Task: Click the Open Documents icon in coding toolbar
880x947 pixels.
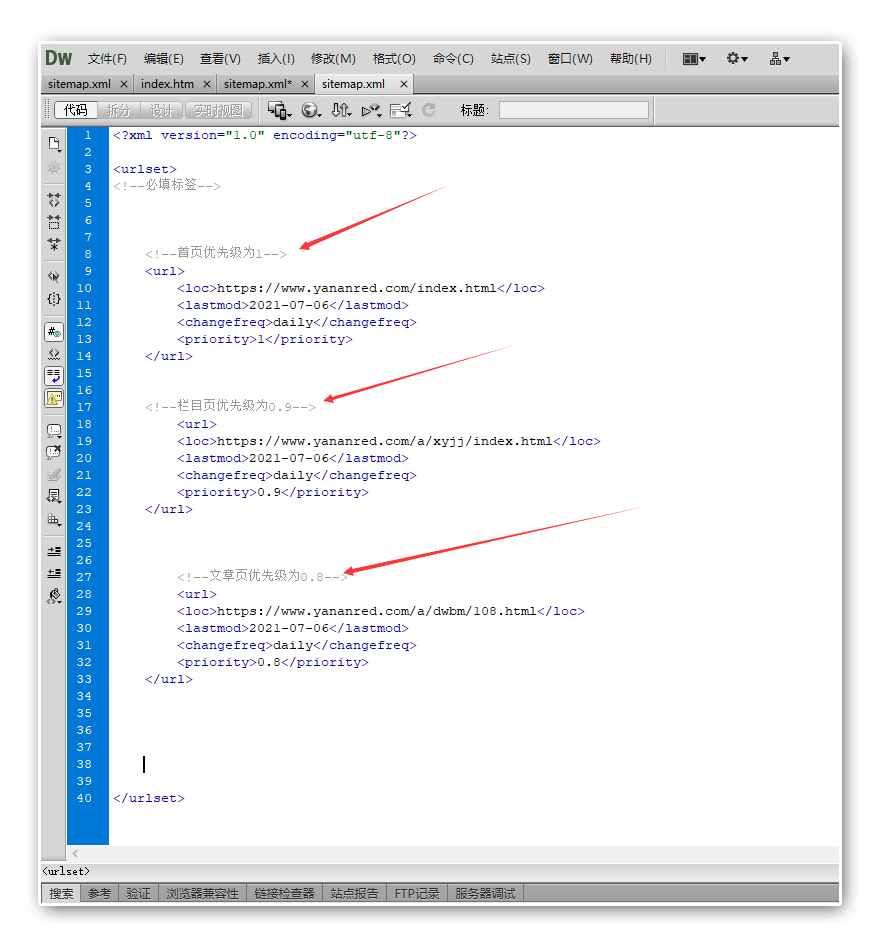Action: tap(54, 144)
